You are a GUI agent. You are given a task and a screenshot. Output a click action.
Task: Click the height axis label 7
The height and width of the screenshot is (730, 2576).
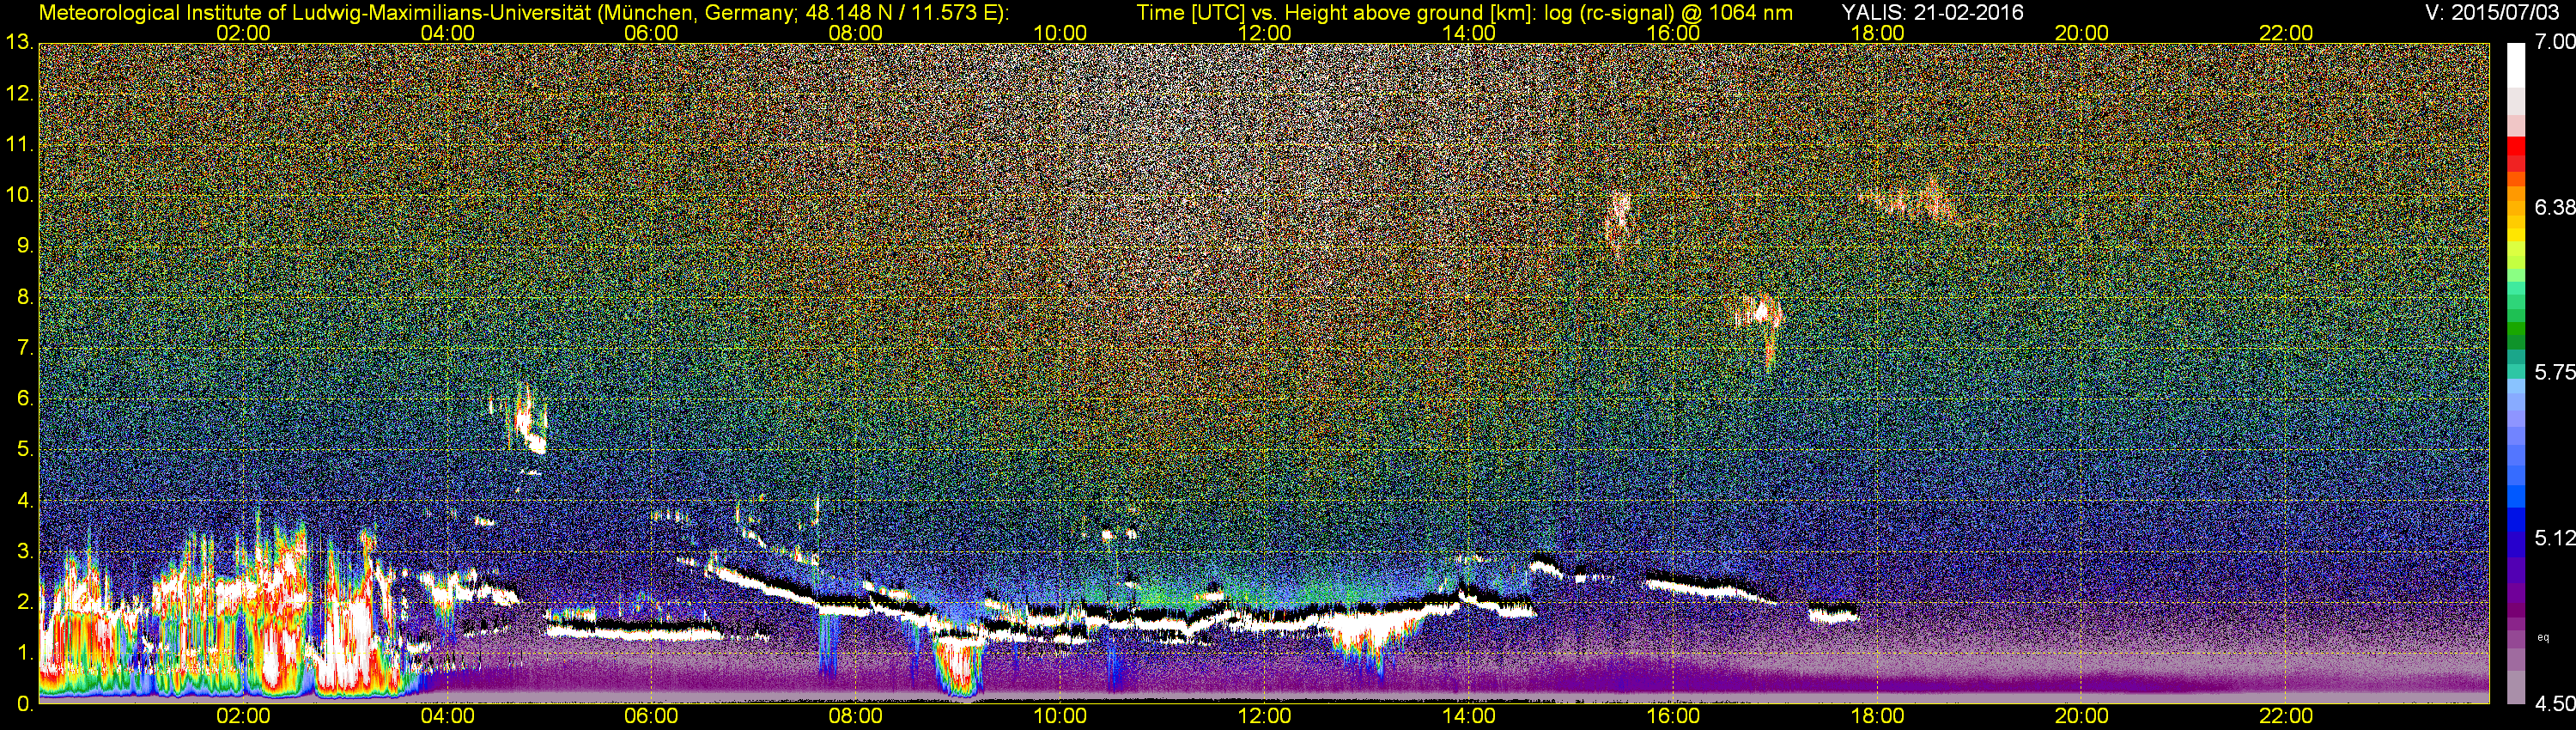click(25, 348)
